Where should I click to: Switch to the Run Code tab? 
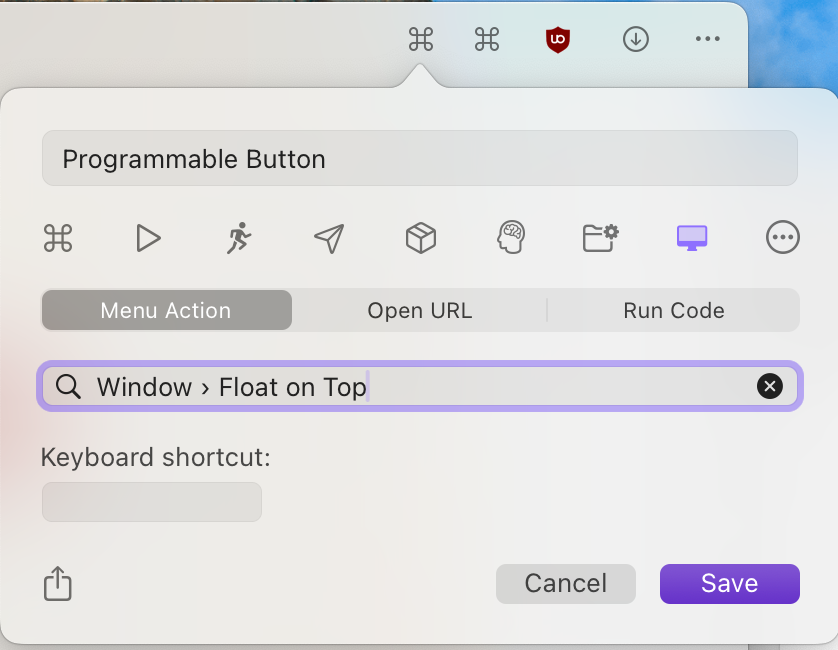click(x=673, y=310)
